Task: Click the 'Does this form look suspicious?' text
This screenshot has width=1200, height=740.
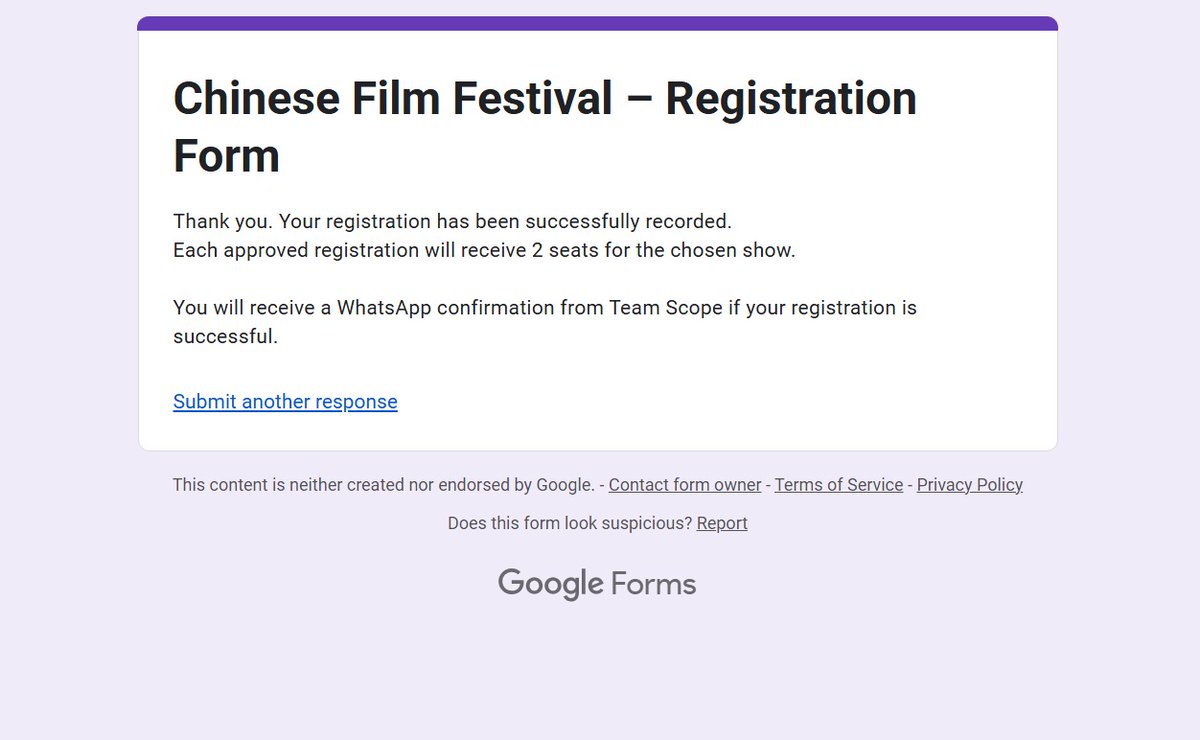Action: pyautogui.click(x=570, y=523)
